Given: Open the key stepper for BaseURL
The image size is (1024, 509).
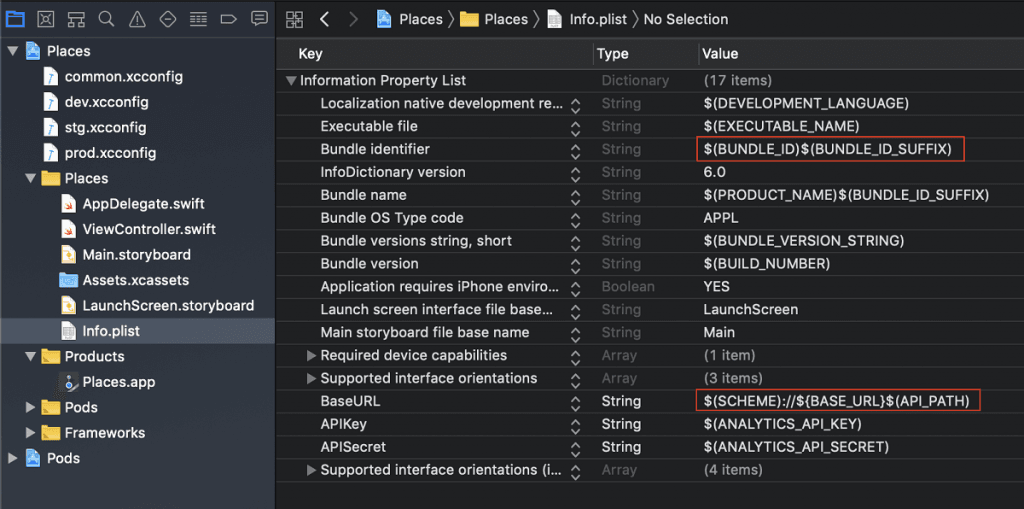Looking at the screenshot, I should tap(575, 403).
